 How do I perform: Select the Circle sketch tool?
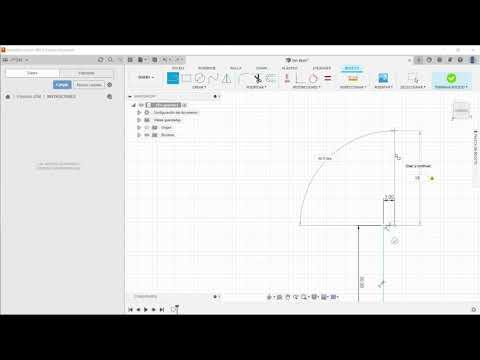(x=200, y=78)
